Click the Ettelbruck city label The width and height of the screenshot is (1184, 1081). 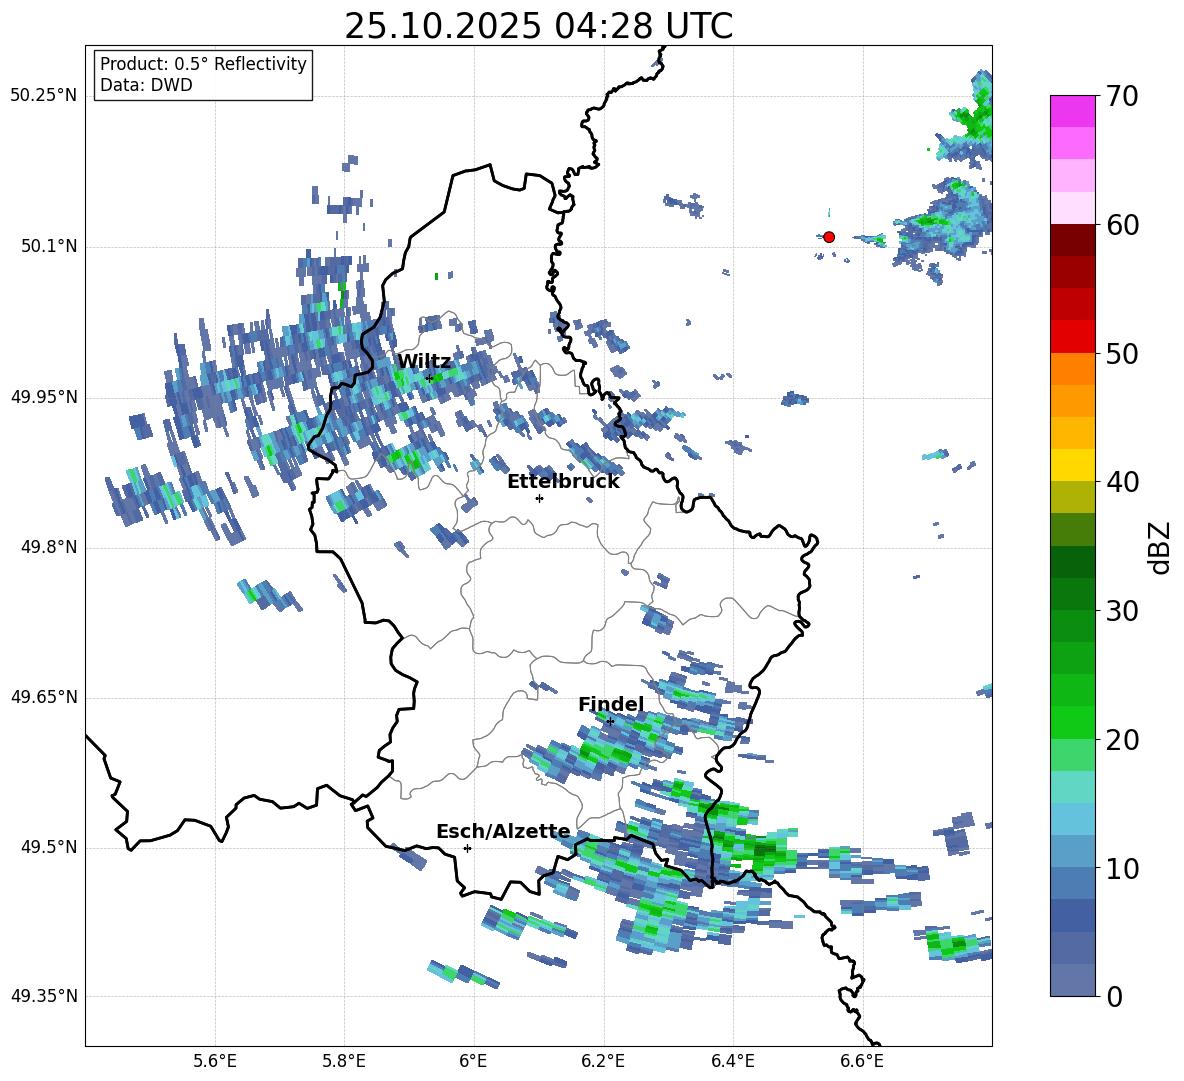pyautogui.click(x=563, y=482)
